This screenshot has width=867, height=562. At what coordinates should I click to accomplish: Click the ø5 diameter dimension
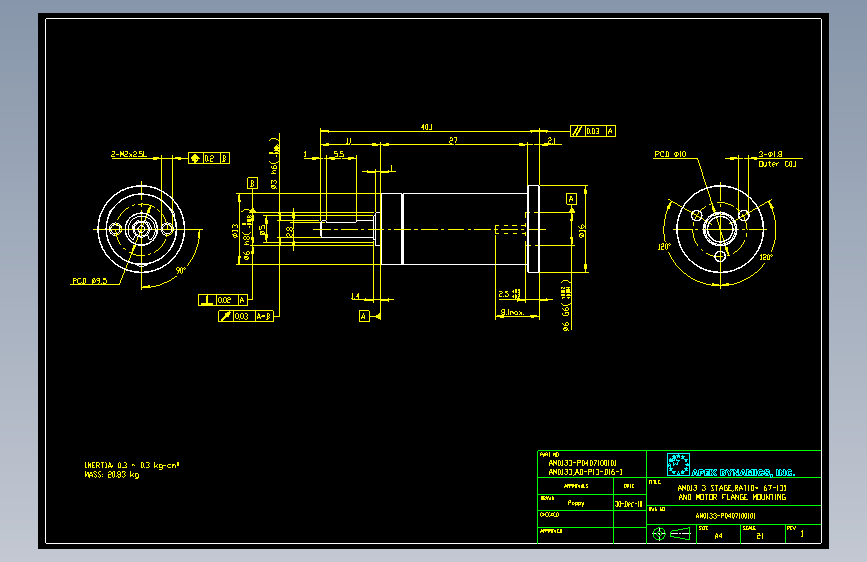[x=263, y=228]
